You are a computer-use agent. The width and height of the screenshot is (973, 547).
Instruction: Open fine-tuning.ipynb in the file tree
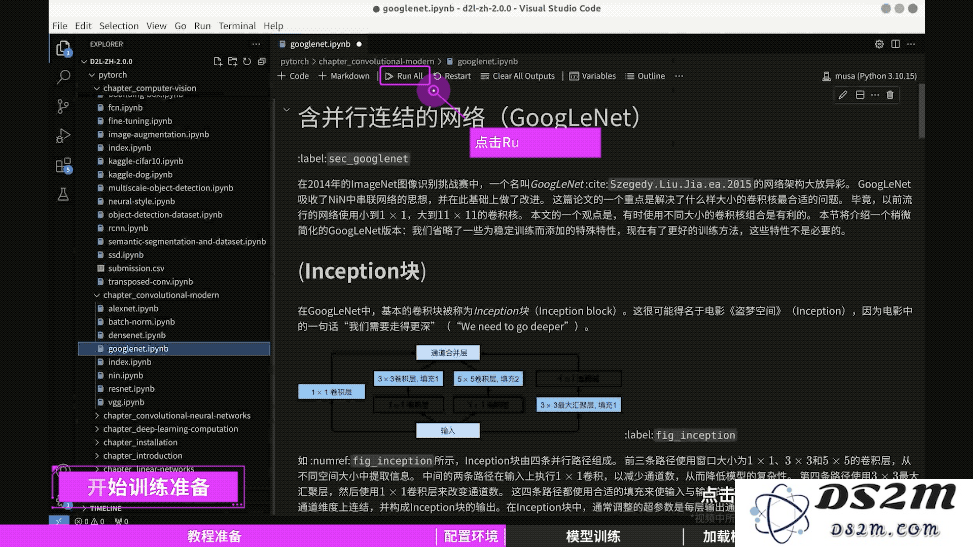point(140,121)
